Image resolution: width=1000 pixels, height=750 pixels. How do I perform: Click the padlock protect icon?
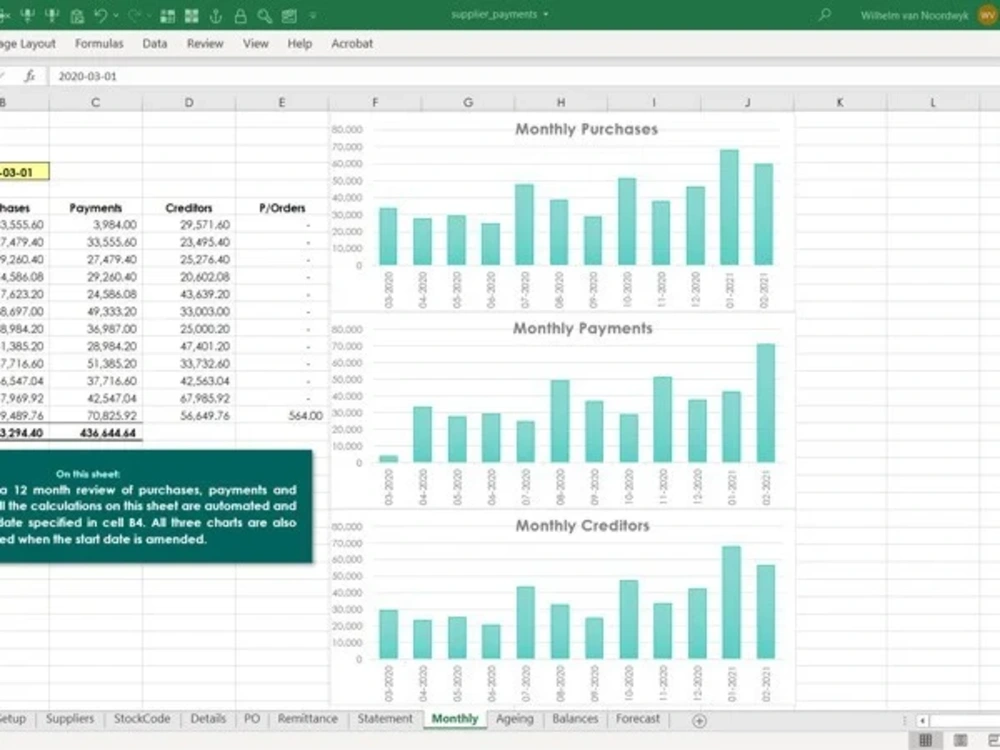pyautogui.click(x=240, y=15)
